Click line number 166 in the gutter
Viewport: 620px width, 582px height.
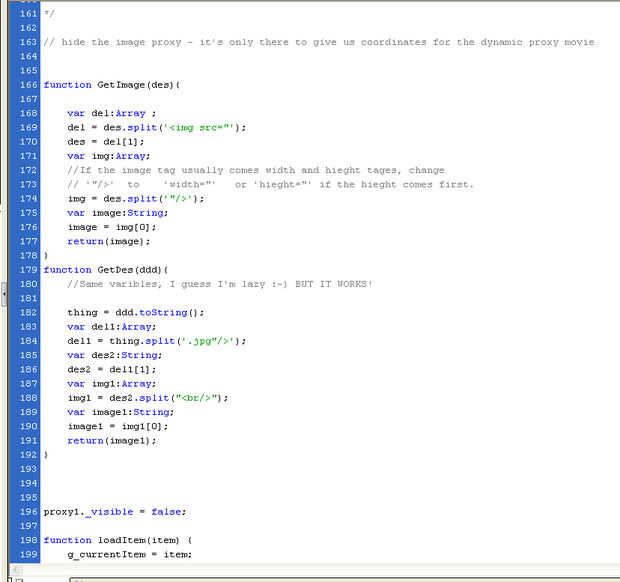click(x=28, y=85)
